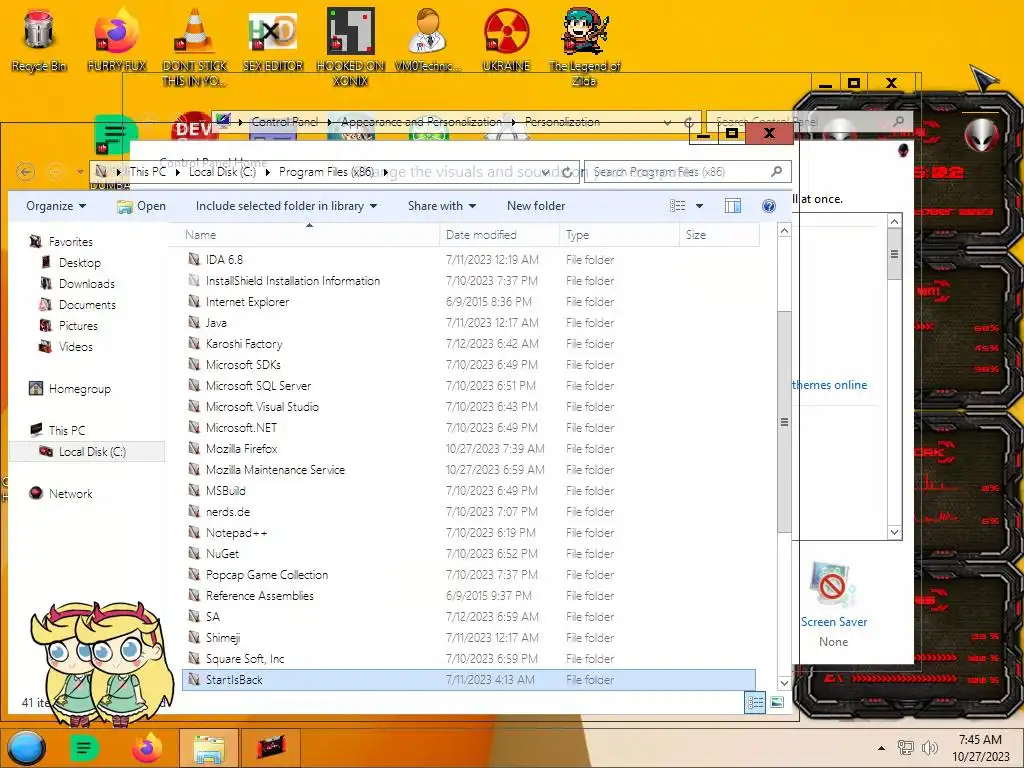The width and height of the screenshot is (1024, 768).
Task: Open The Legend of Zilda shortcut
Action: (584, 46)
